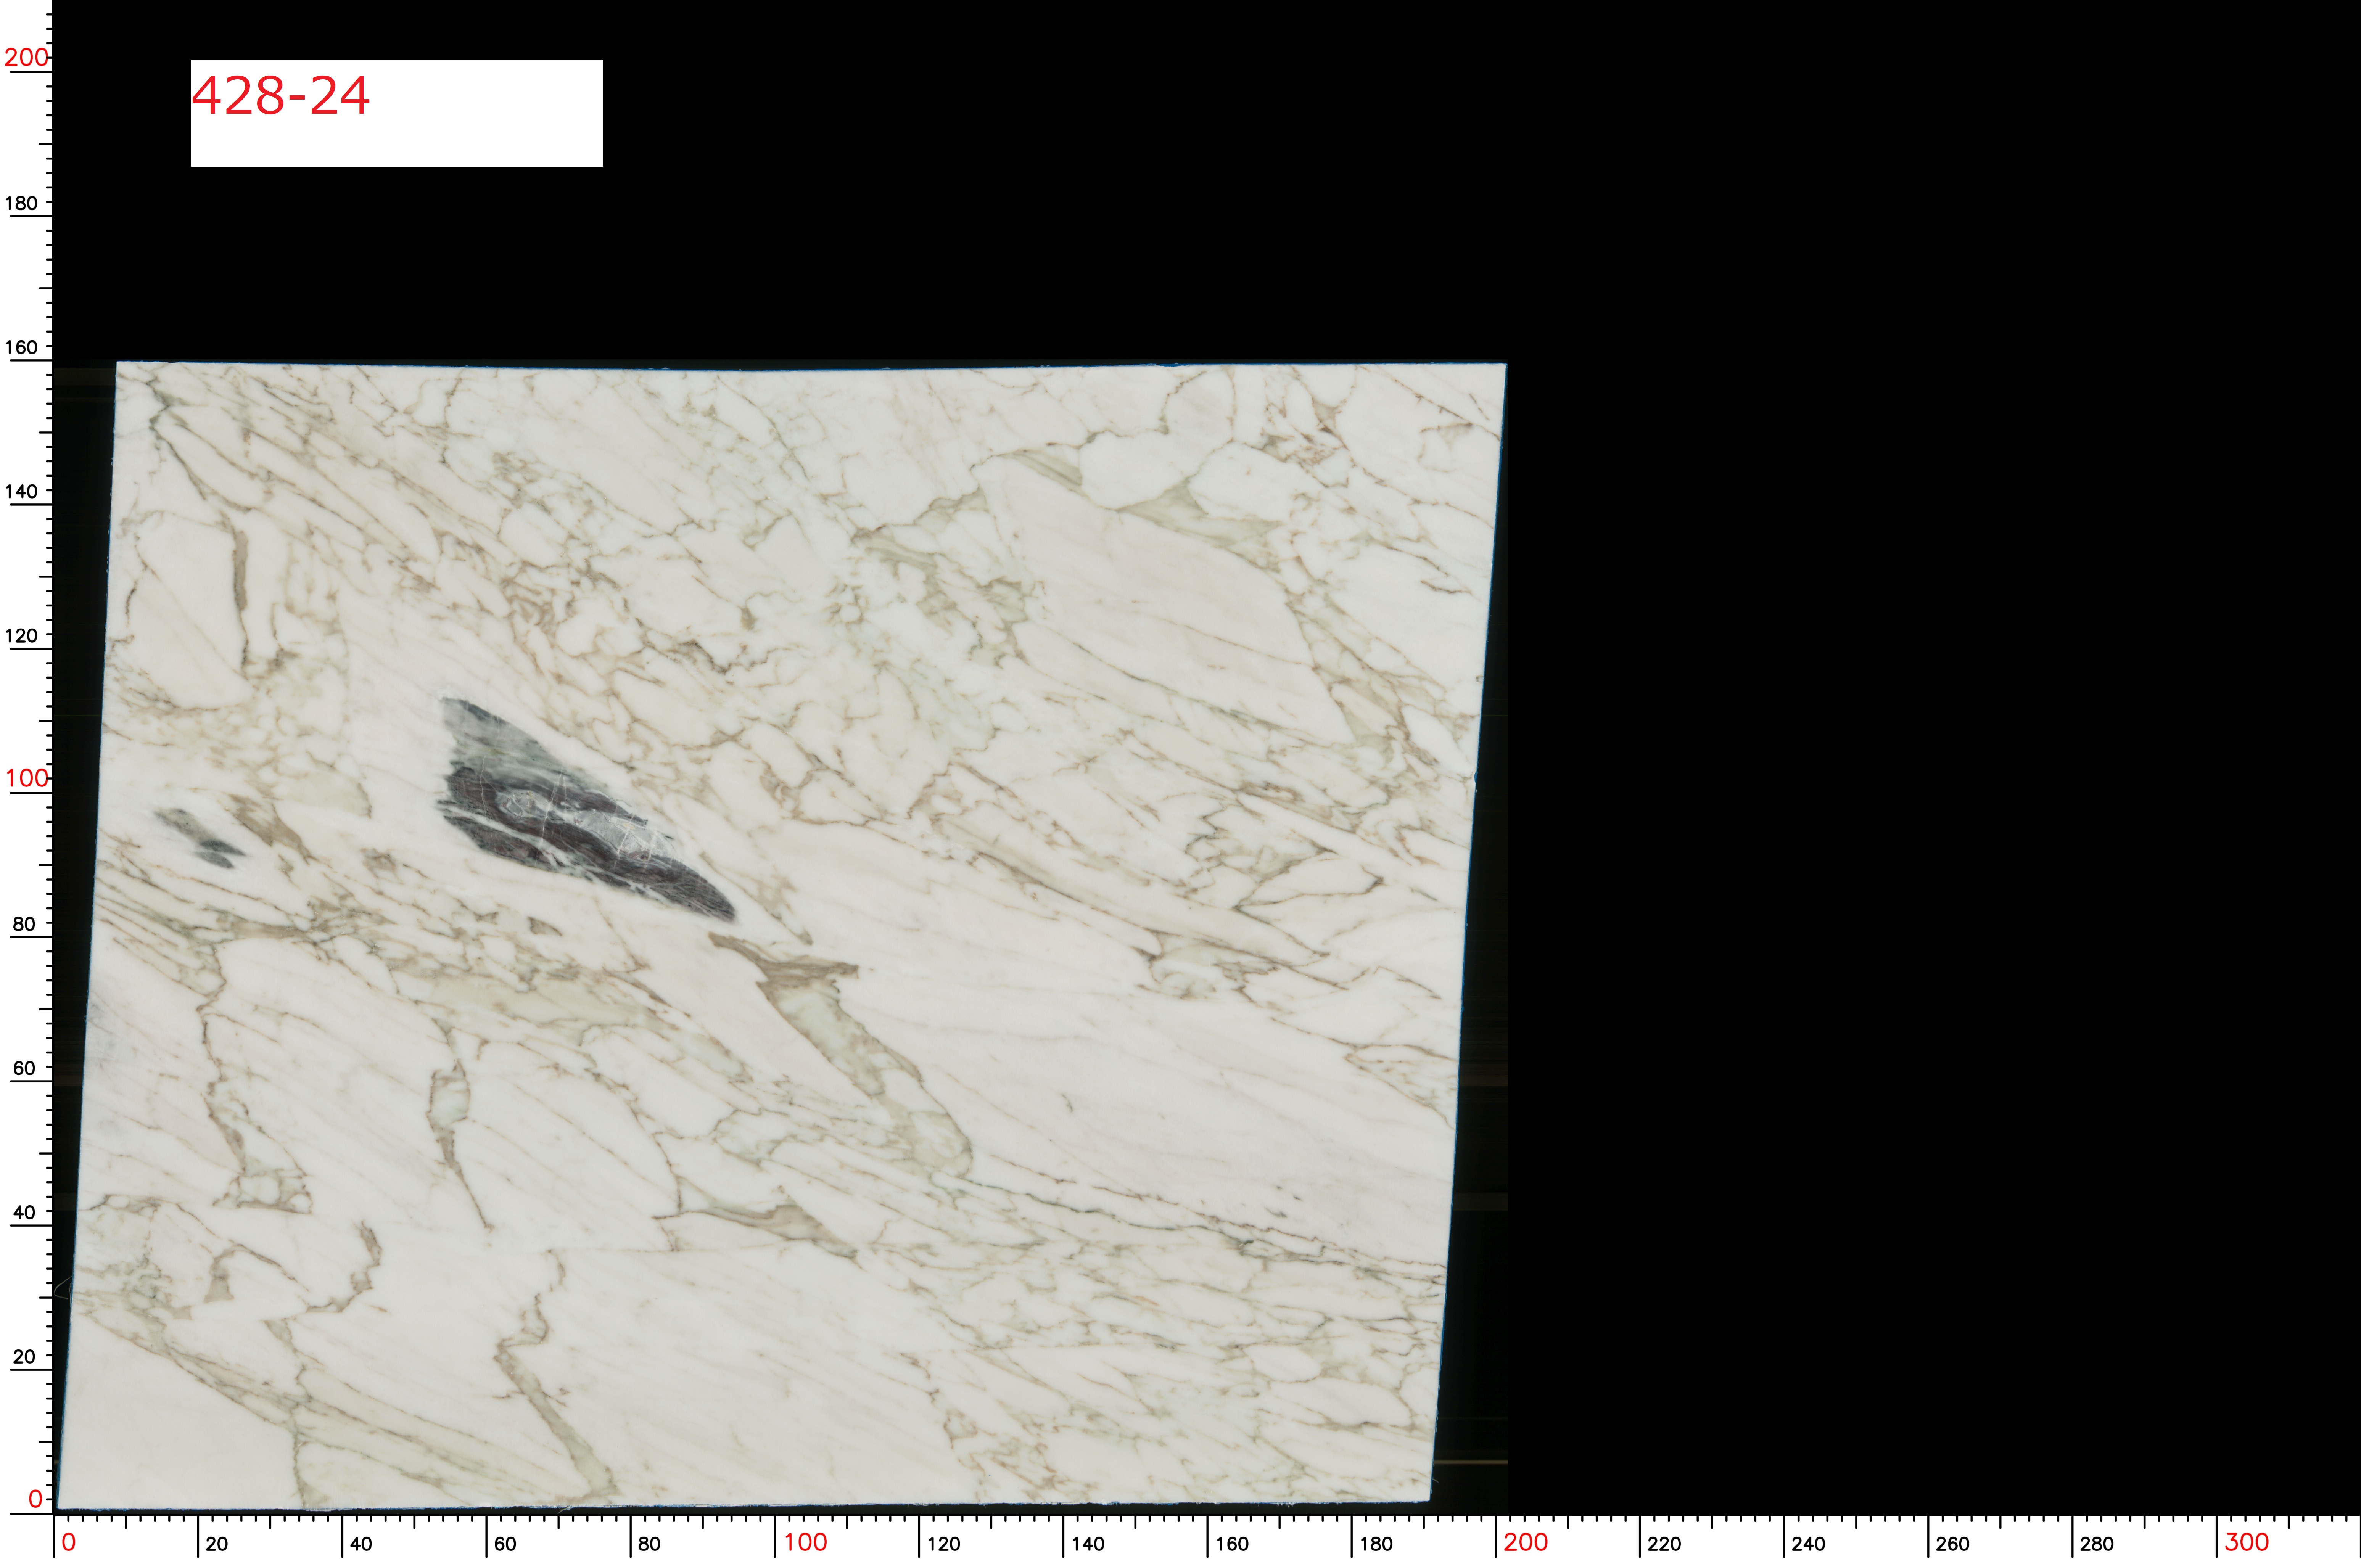Pick "20" on the vertical ruler
2361x1568 pixels.
click(x=24, y=1357)
